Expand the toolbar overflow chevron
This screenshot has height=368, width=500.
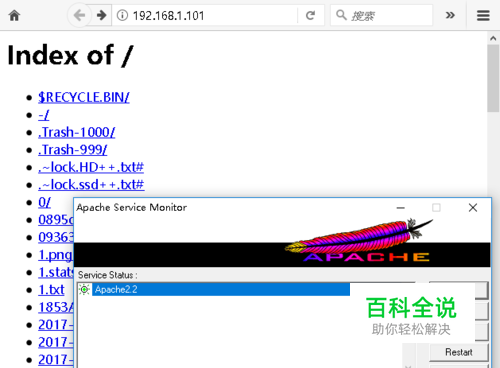[x=450, y=15]
